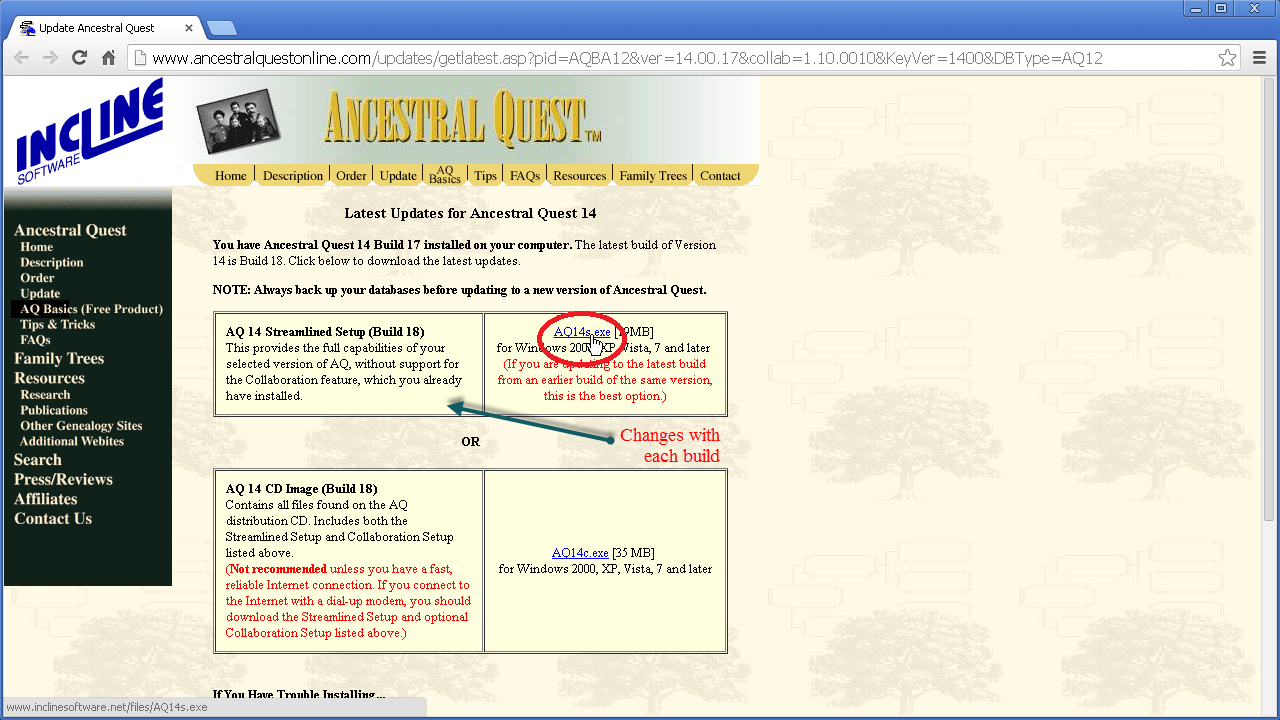Open Update in top navigation bar

pos(398,176)
